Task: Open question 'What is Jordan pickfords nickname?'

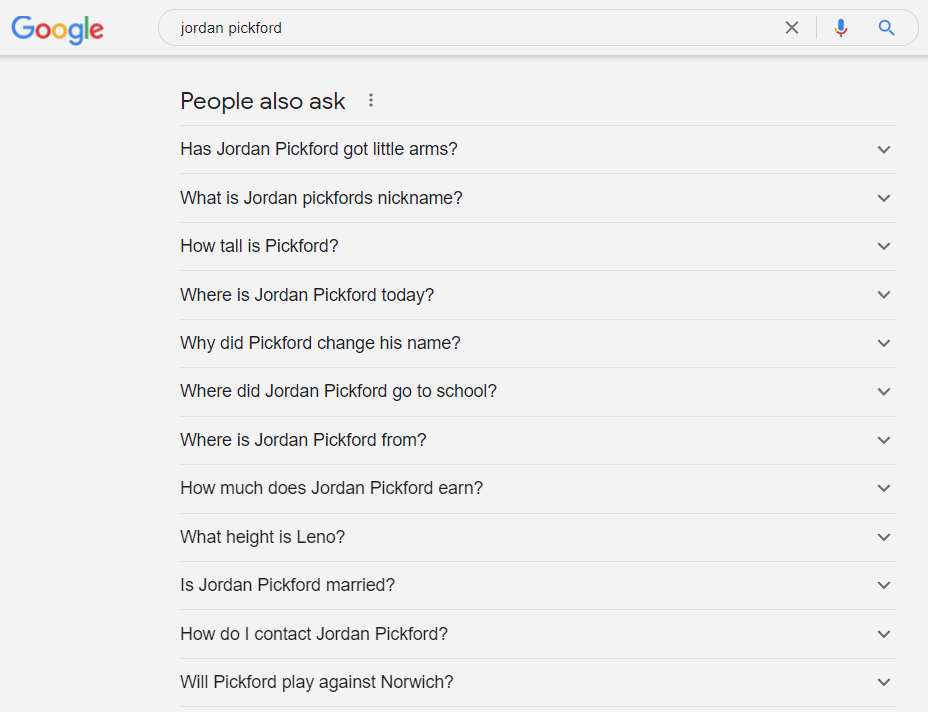Action: click(x=539, y=198)
